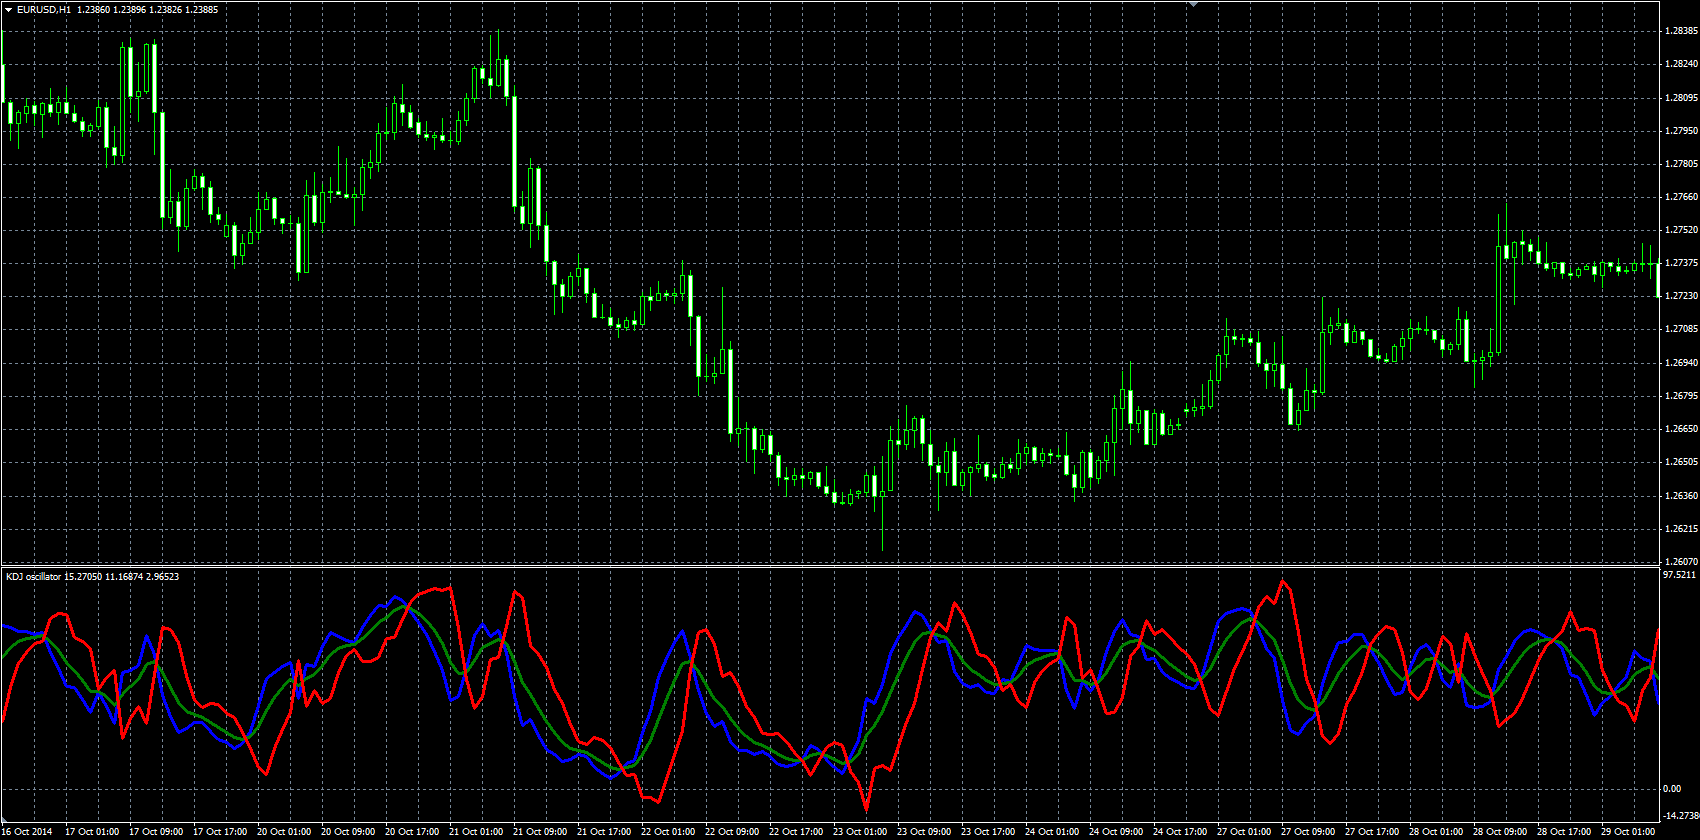
Task: Click the "23 Oct 09:00" time label
Action: click(x=924, y=832)
